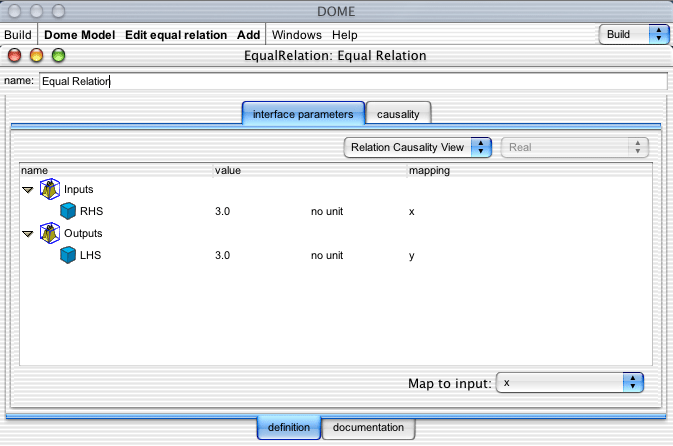Minimize EqualRelation window with yellow button

(36, 55)
